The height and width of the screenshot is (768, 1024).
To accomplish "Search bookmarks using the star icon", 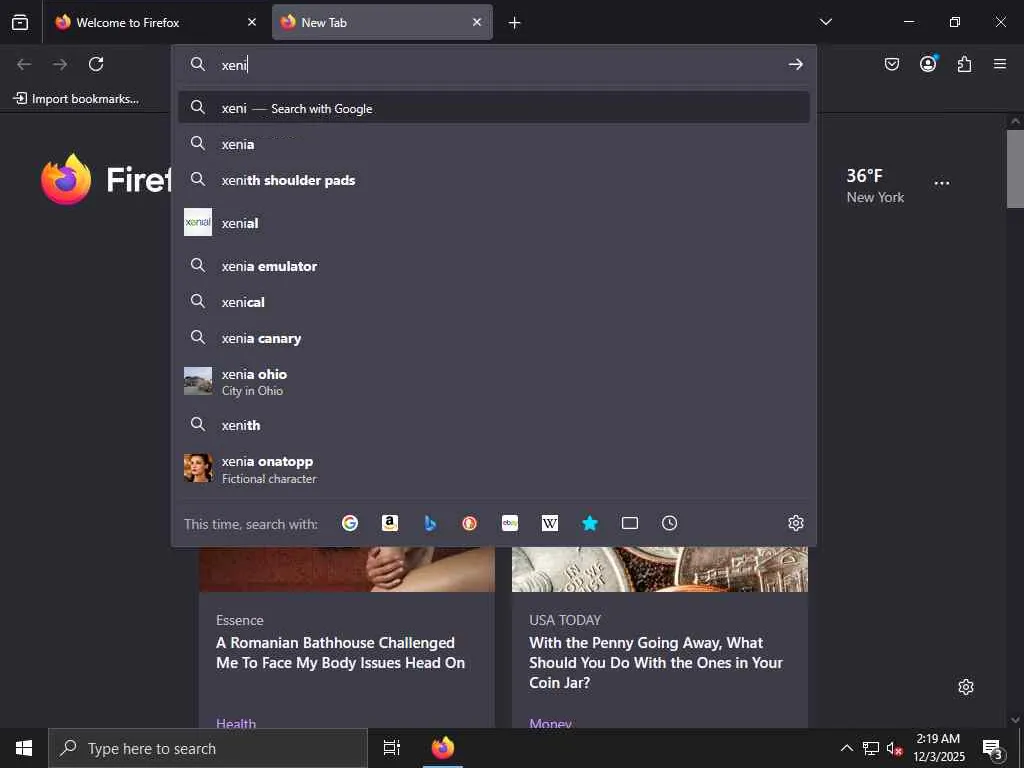I will coord(590,523).
